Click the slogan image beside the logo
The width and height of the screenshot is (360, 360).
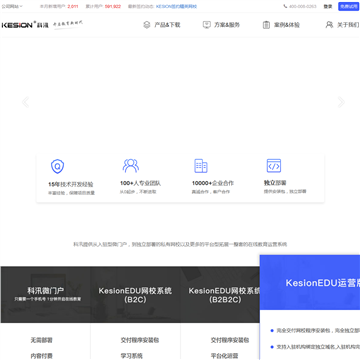click(x=68, y=25)
